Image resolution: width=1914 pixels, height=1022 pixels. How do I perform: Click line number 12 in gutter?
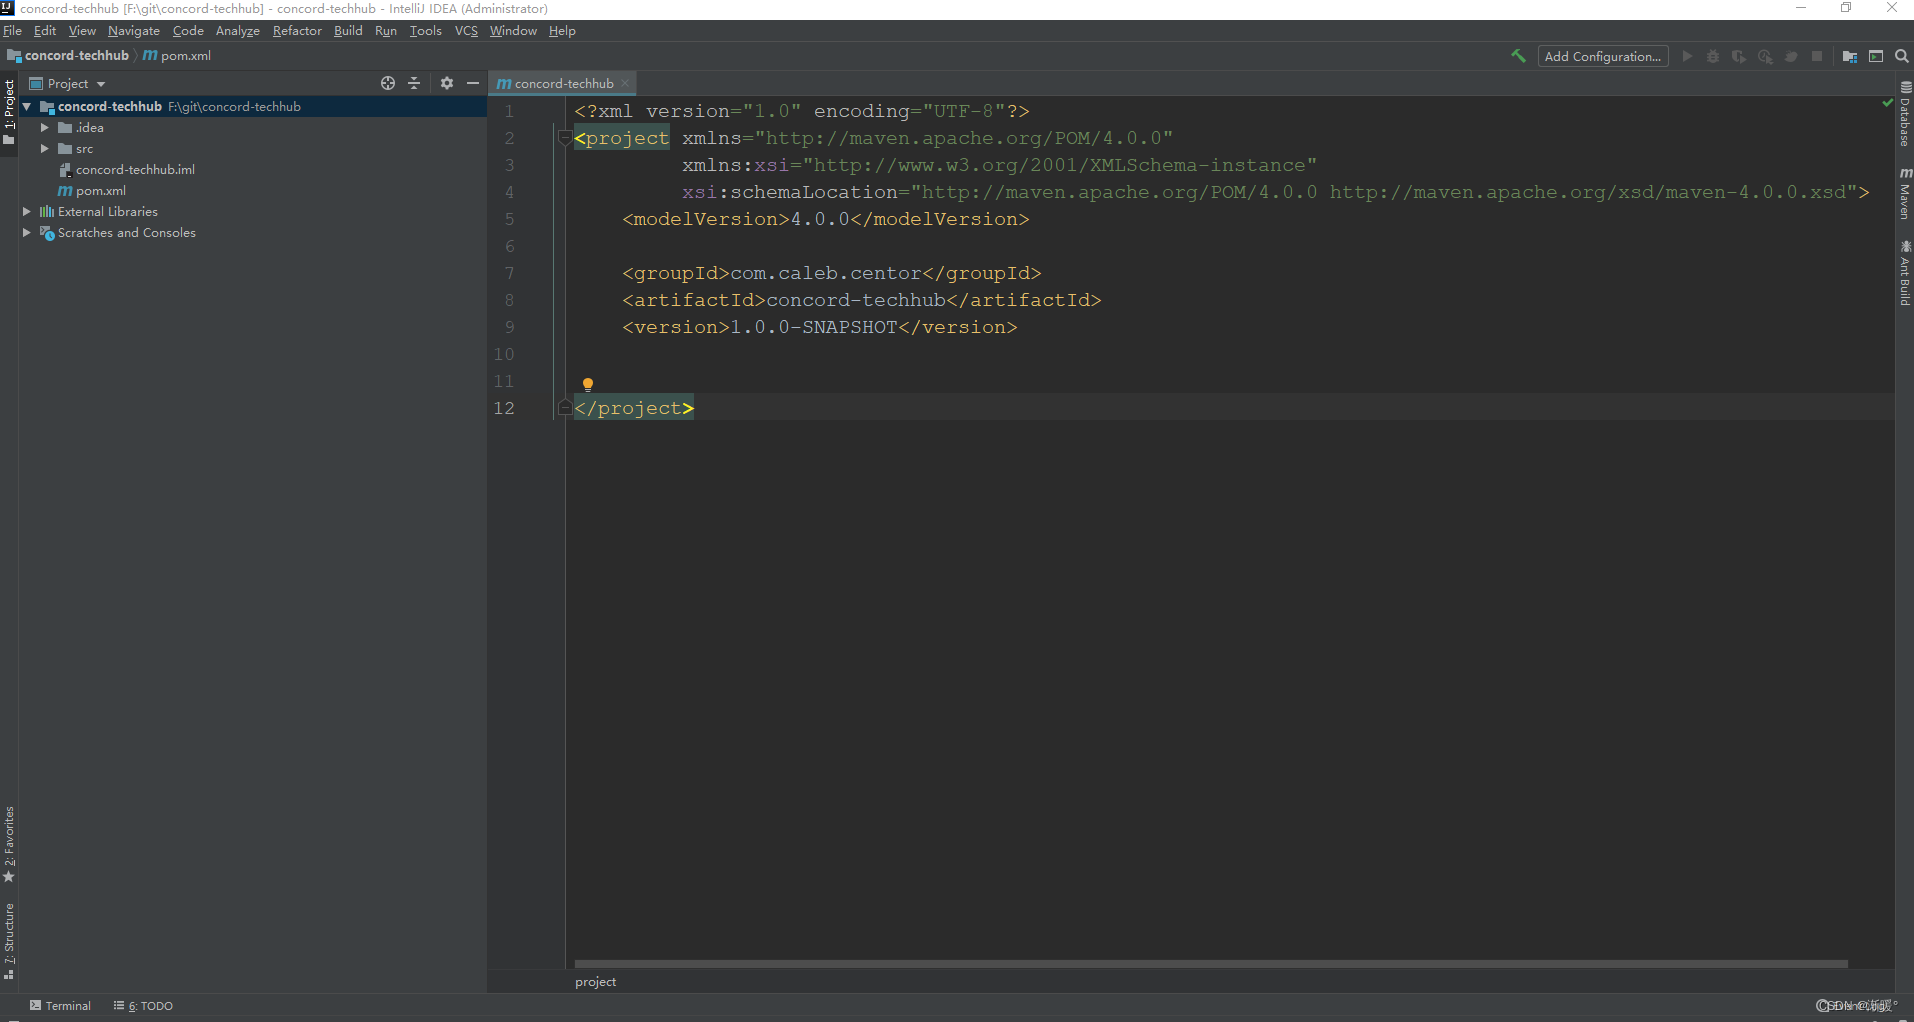point(504,408)
